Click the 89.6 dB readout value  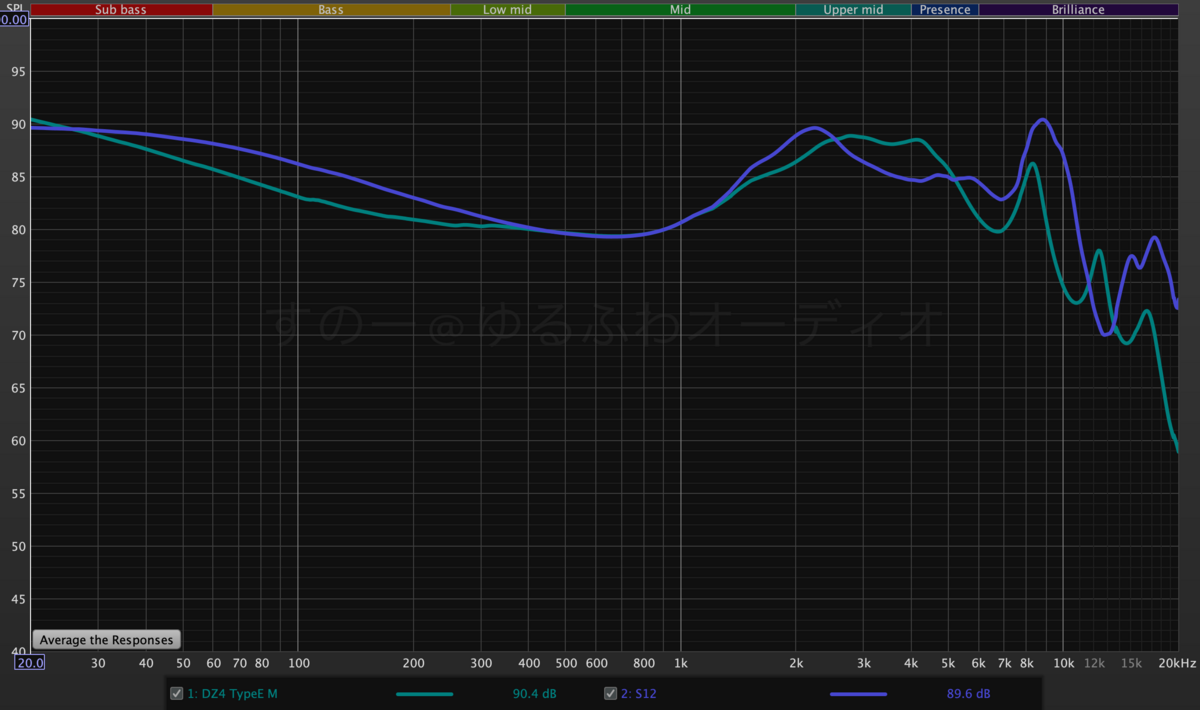pyautogui.click(x=968, y=693)
